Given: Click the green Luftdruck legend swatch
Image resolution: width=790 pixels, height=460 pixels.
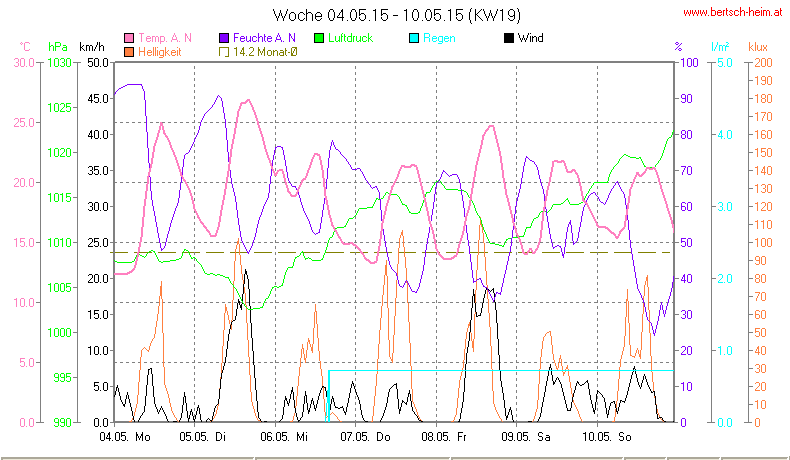Looking at the screenshot, I should [x=318, y=38].
